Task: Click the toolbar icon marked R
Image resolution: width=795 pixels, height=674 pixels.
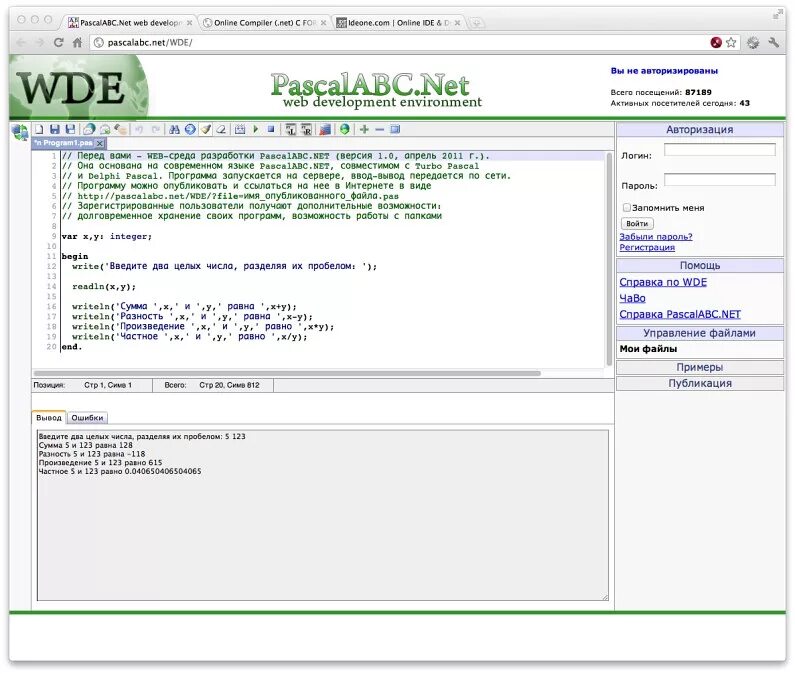Action: coord(306,129)
